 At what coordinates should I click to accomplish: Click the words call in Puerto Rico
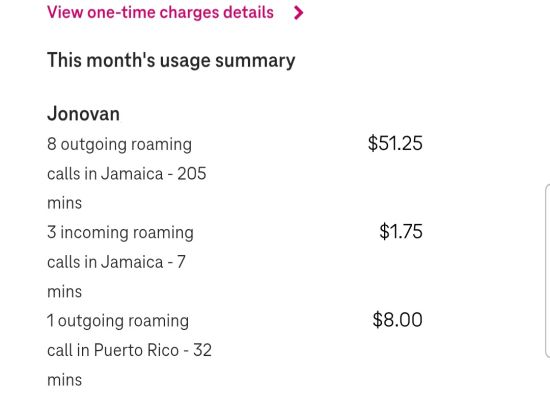coord(113,350)
